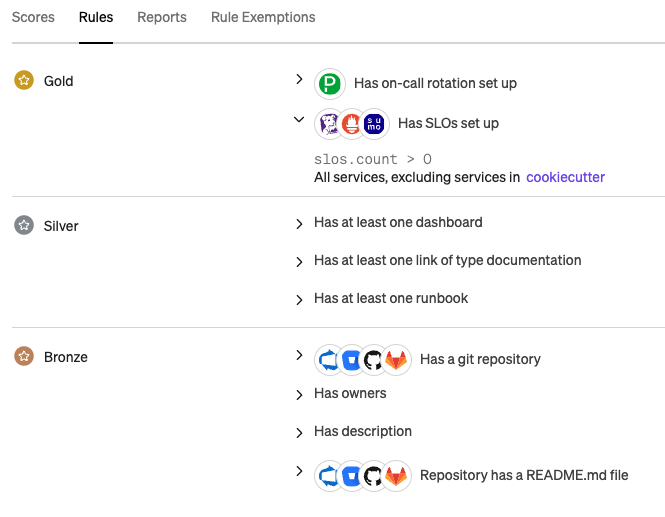Click the Has description rule text
The width and height of the screenshot is (665, 517).
(x=363, y=431)
